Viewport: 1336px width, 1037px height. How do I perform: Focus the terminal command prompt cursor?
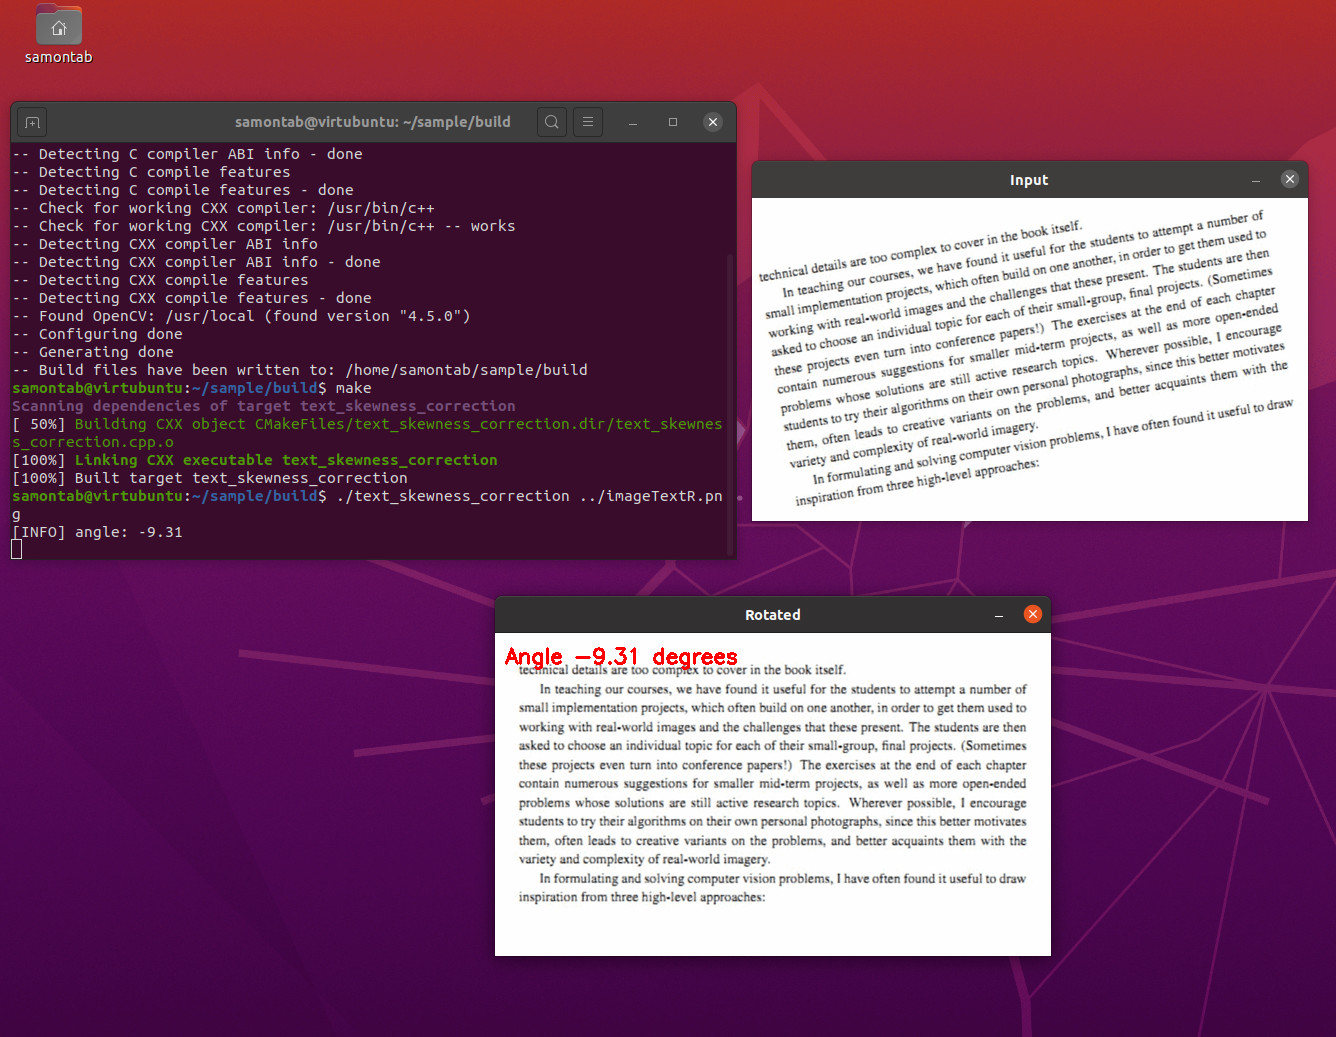tap(16, 549)
